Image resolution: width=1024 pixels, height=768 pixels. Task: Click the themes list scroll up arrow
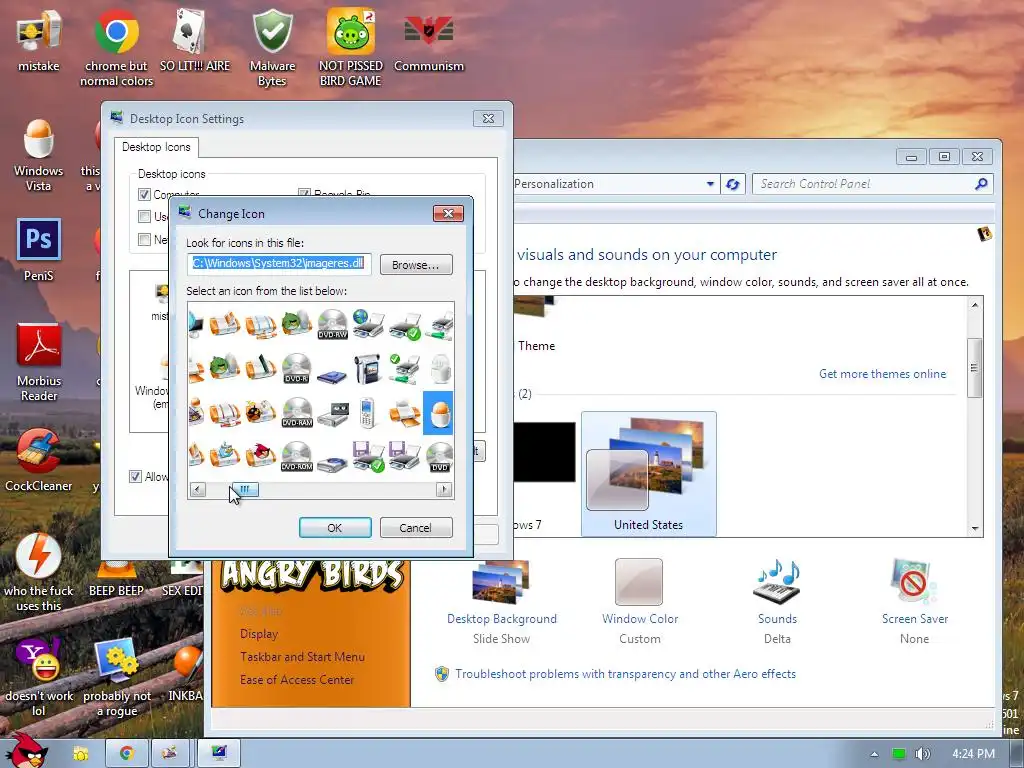click(x=974, y=304)
